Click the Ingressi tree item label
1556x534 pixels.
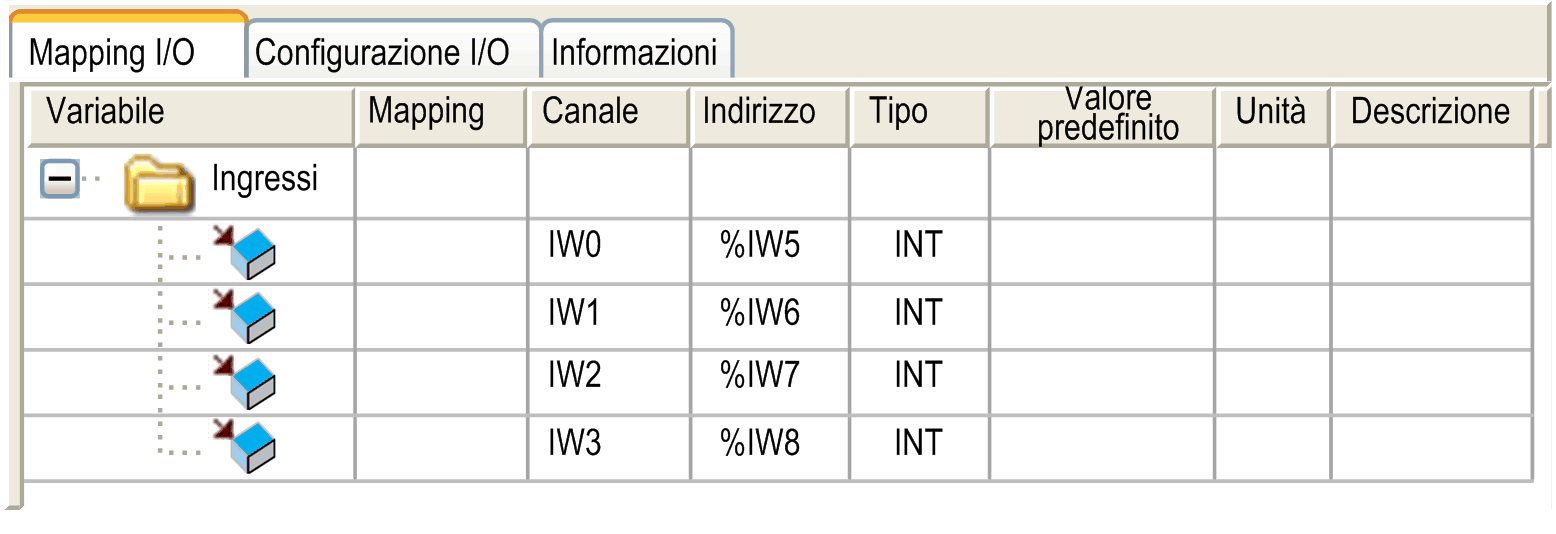click(x=265, y=179)
